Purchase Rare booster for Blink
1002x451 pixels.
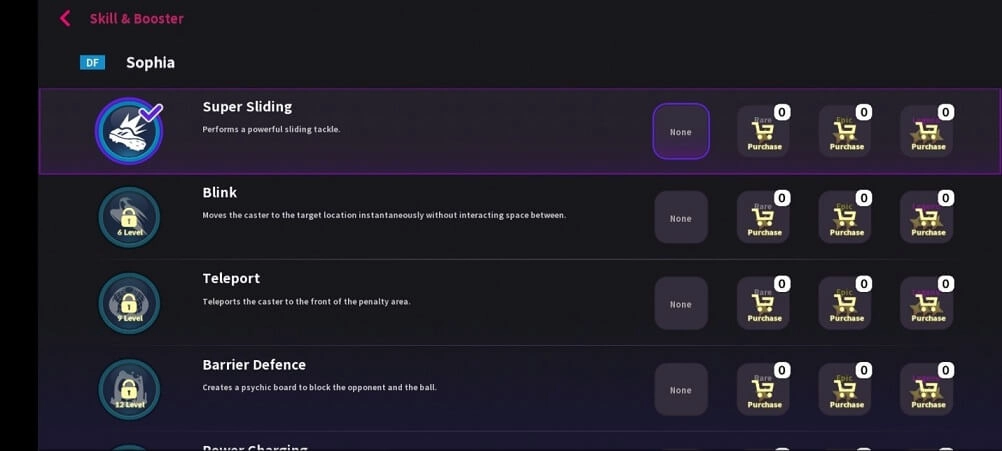coord(764,218)
